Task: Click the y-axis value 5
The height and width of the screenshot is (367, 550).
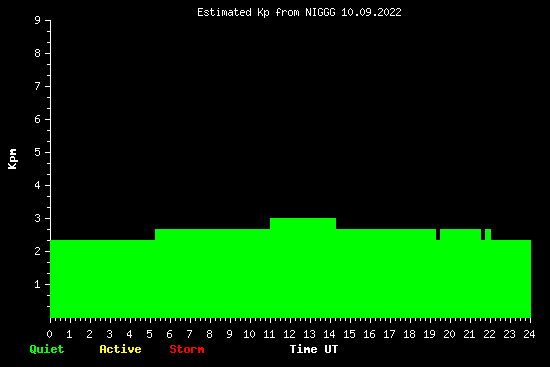Action: tap(38, 152)
